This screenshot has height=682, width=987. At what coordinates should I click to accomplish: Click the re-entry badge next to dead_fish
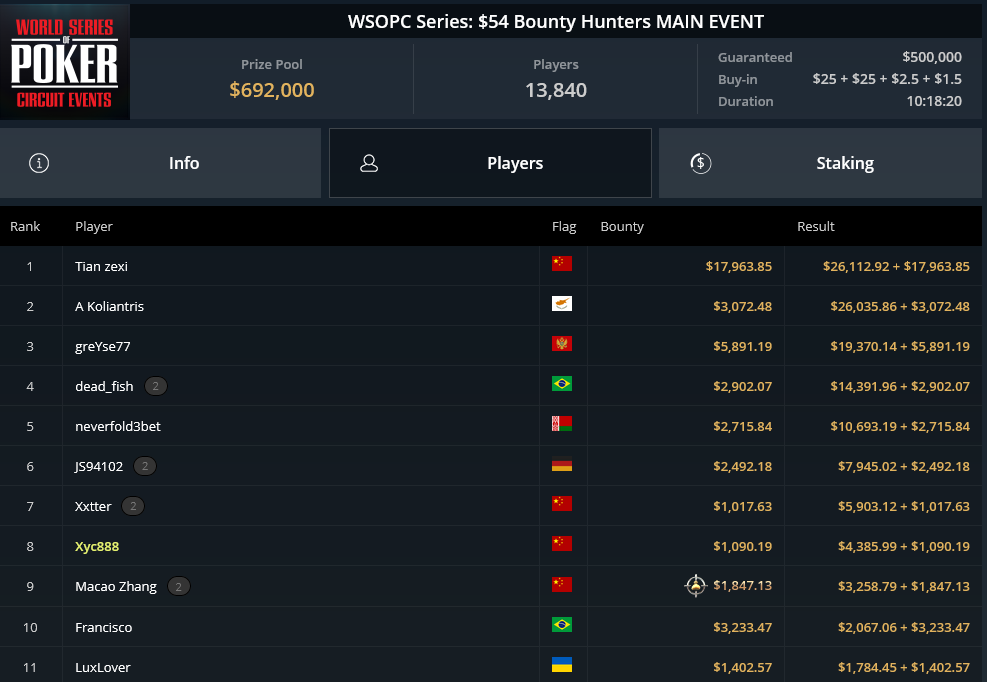(x=155, y=386)
